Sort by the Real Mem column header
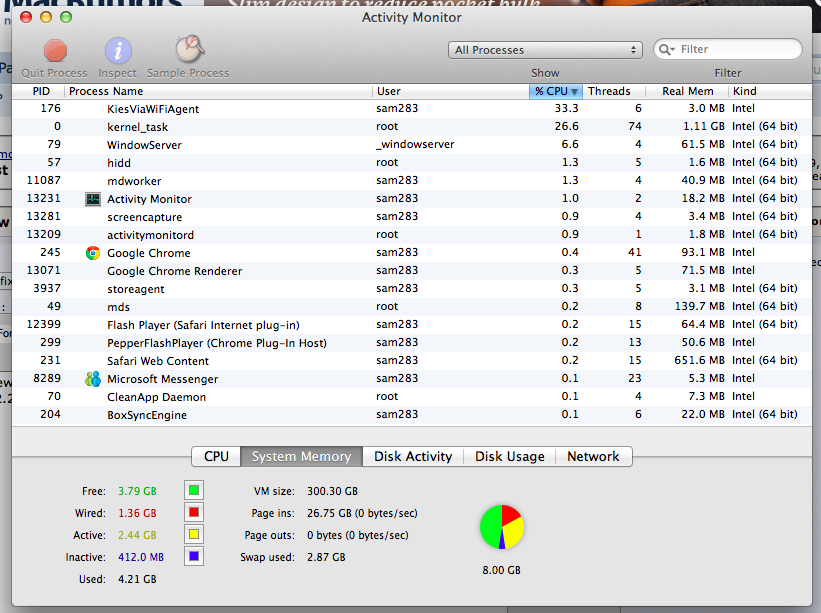The width and height of the screenshot is (821, 613). click(x=687, y=91)
